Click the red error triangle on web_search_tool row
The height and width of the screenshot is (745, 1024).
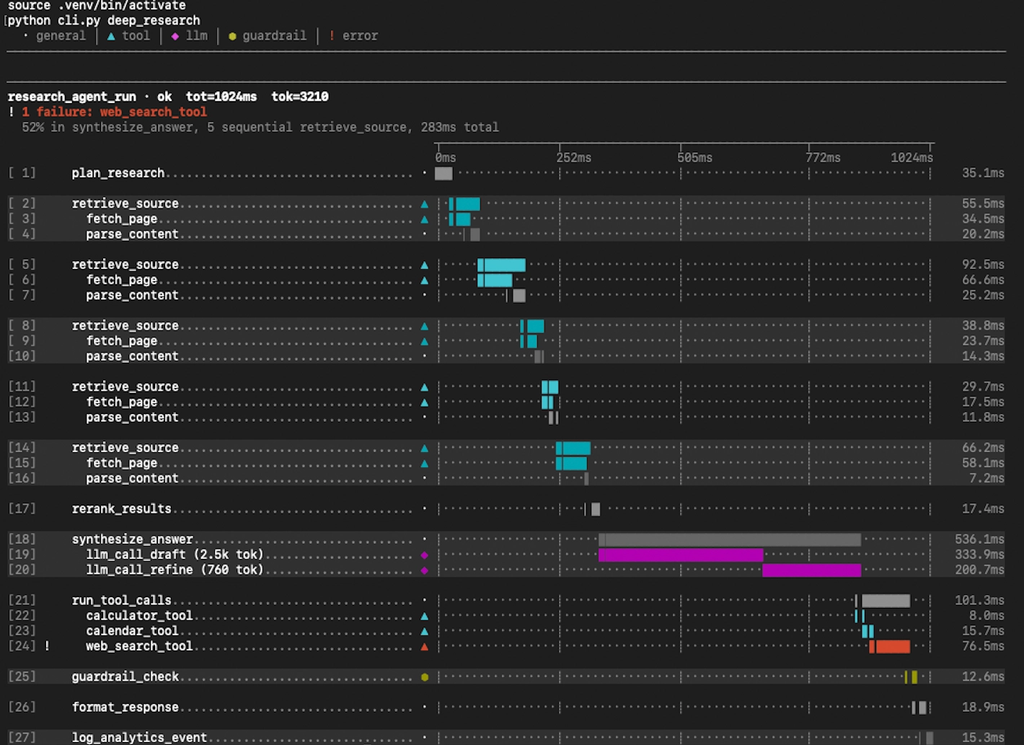pos(424,646)
